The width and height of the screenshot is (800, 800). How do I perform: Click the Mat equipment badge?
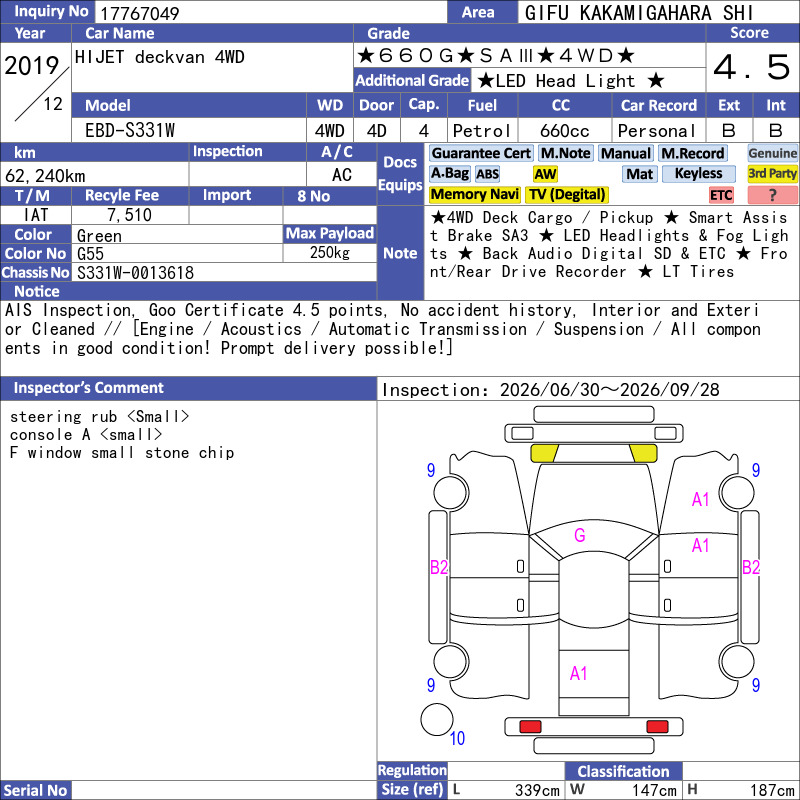coord(639,174)
